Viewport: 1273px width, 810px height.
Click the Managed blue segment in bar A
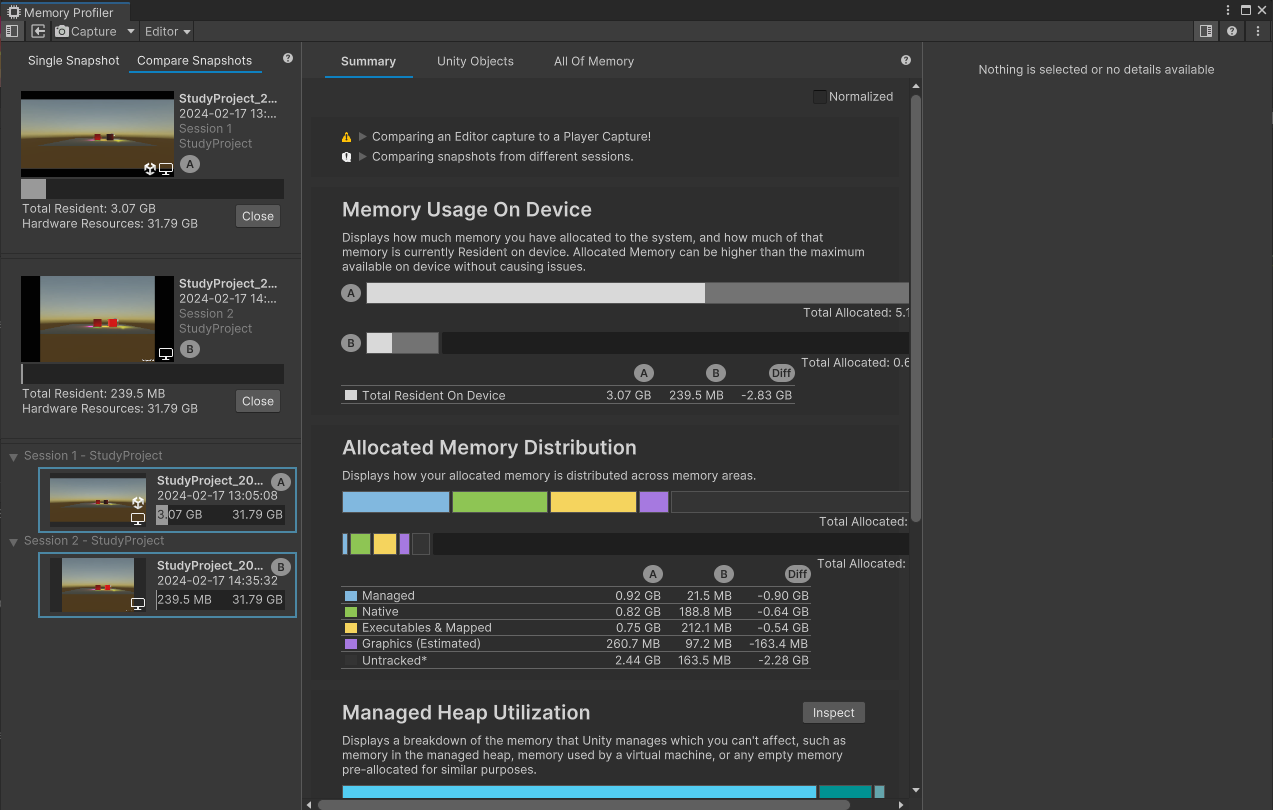pyautogui.click(x=396, y=502)
